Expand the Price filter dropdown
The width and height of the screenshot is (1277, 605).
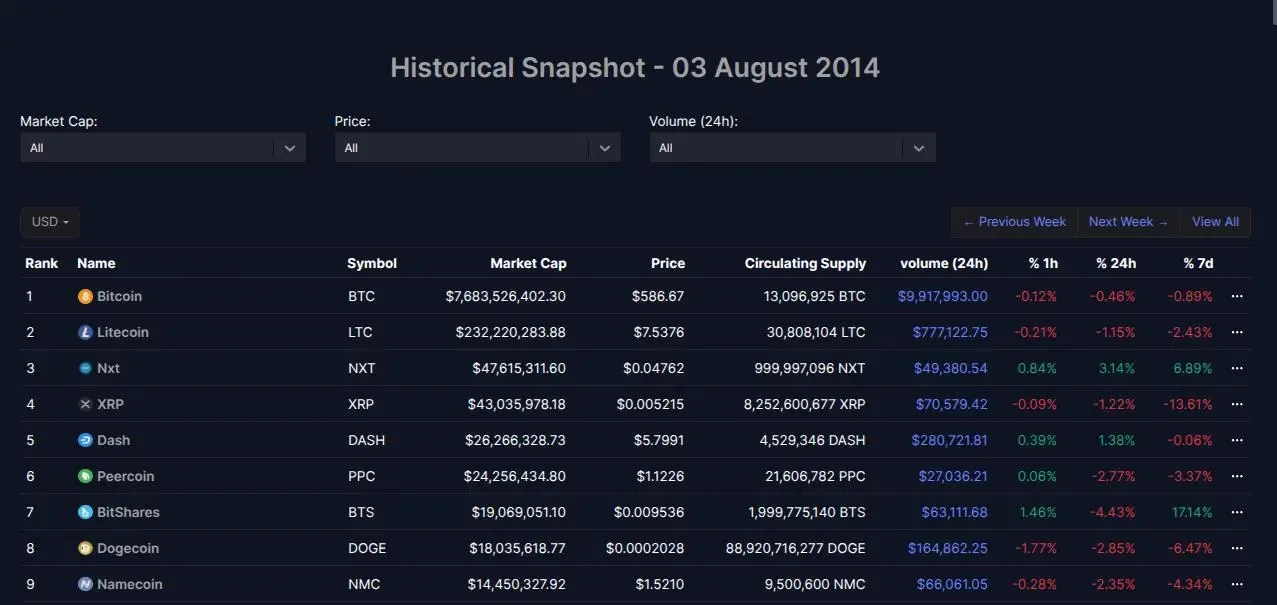(x=477, y=146)
